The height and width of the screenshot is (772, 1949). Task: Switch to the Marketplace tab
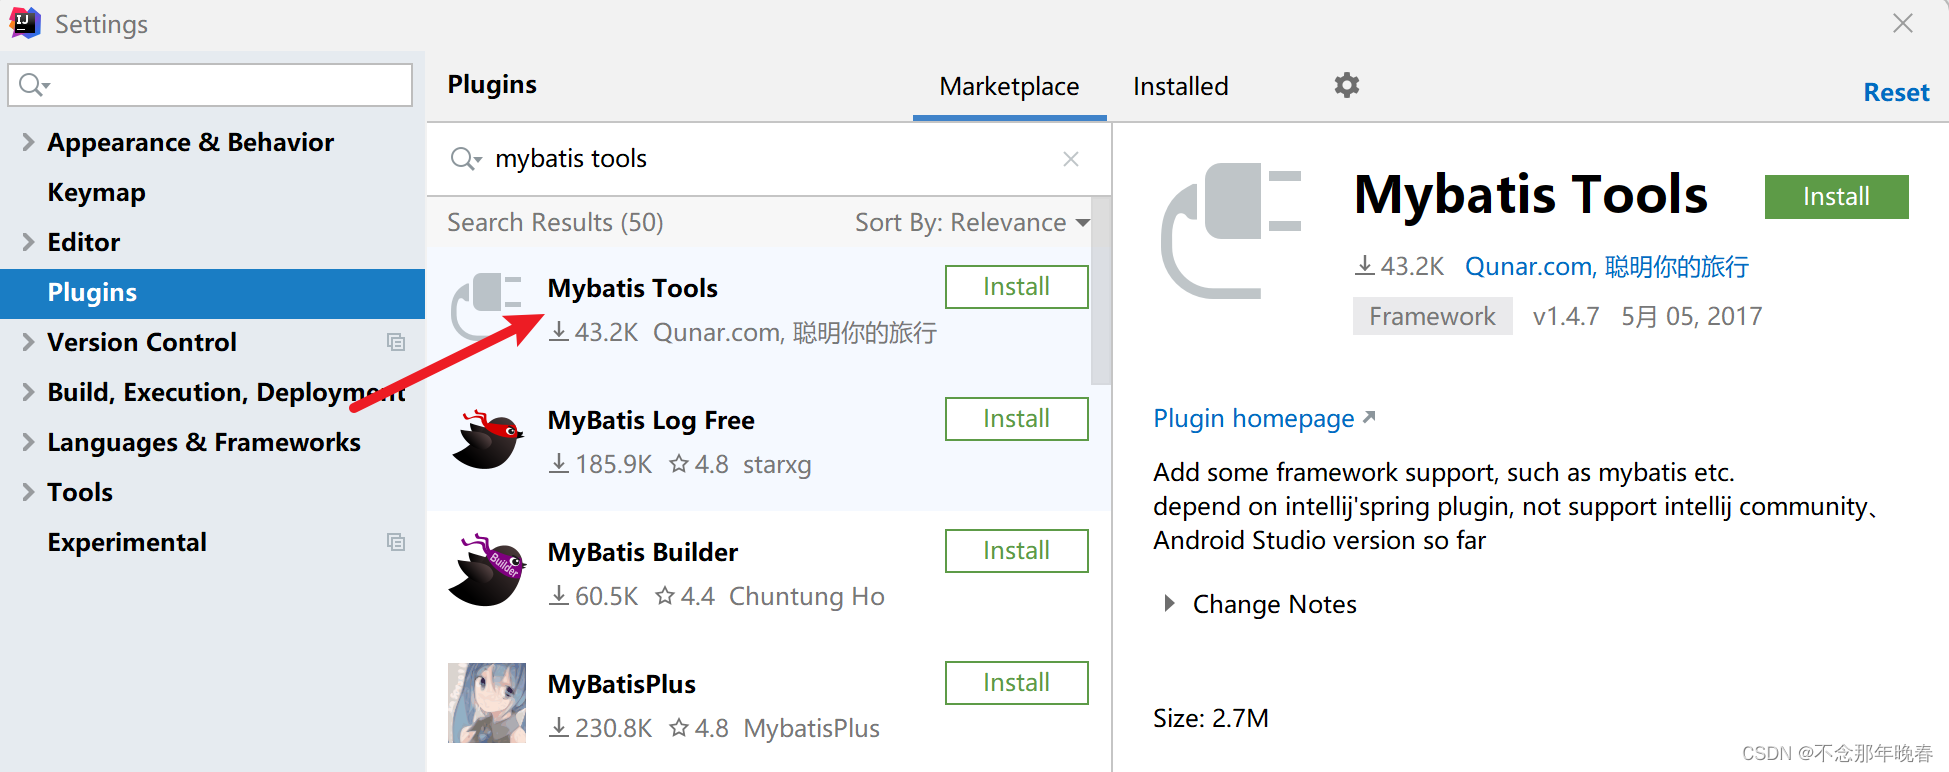1009,86
